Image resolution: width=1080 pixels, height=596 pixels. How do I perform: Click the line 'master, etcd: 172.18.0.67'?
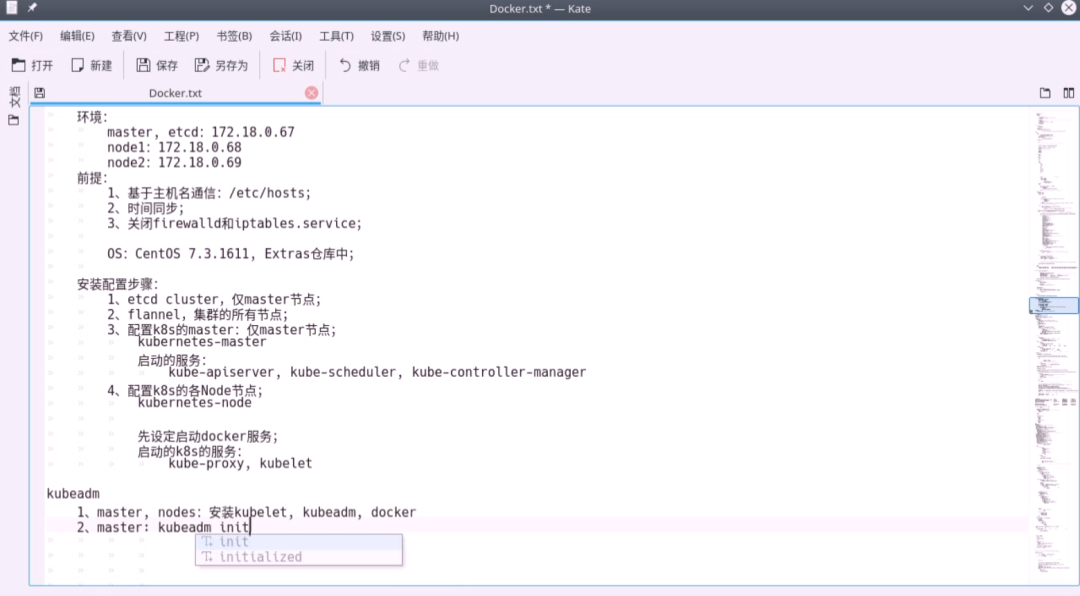pos(200,132)
